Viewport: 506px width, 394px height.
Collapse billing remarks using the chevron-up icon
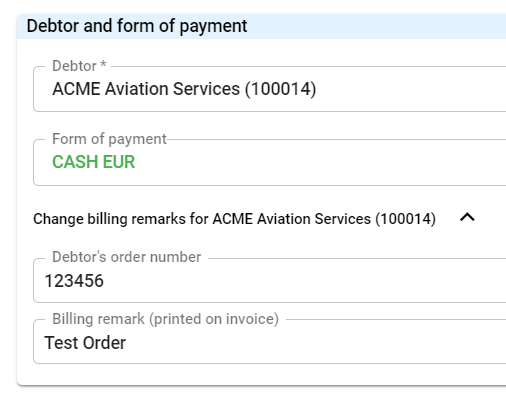[467, 218]
